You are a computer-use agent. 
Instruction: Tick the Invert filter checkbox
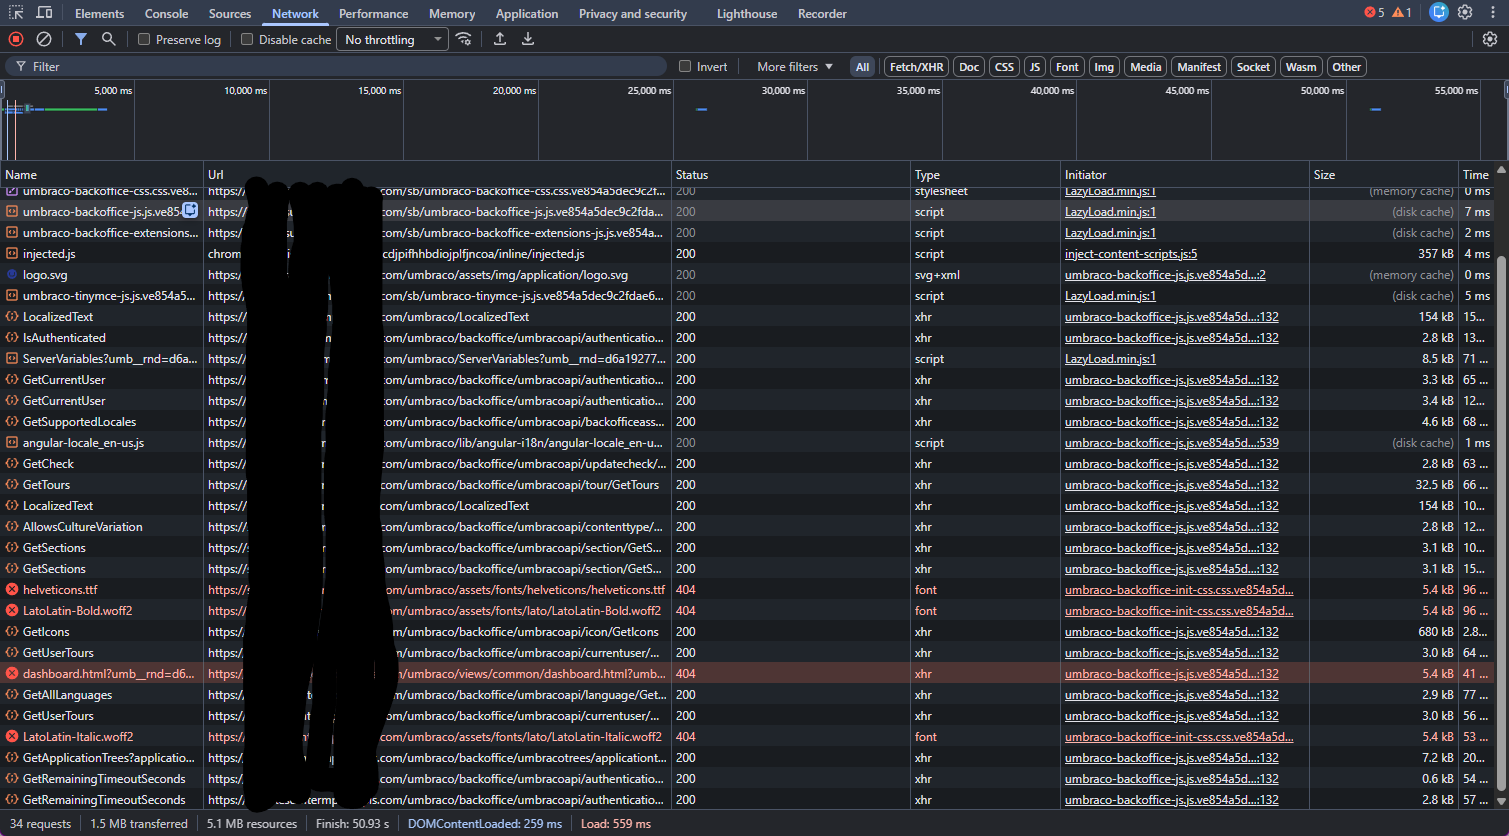685,67
